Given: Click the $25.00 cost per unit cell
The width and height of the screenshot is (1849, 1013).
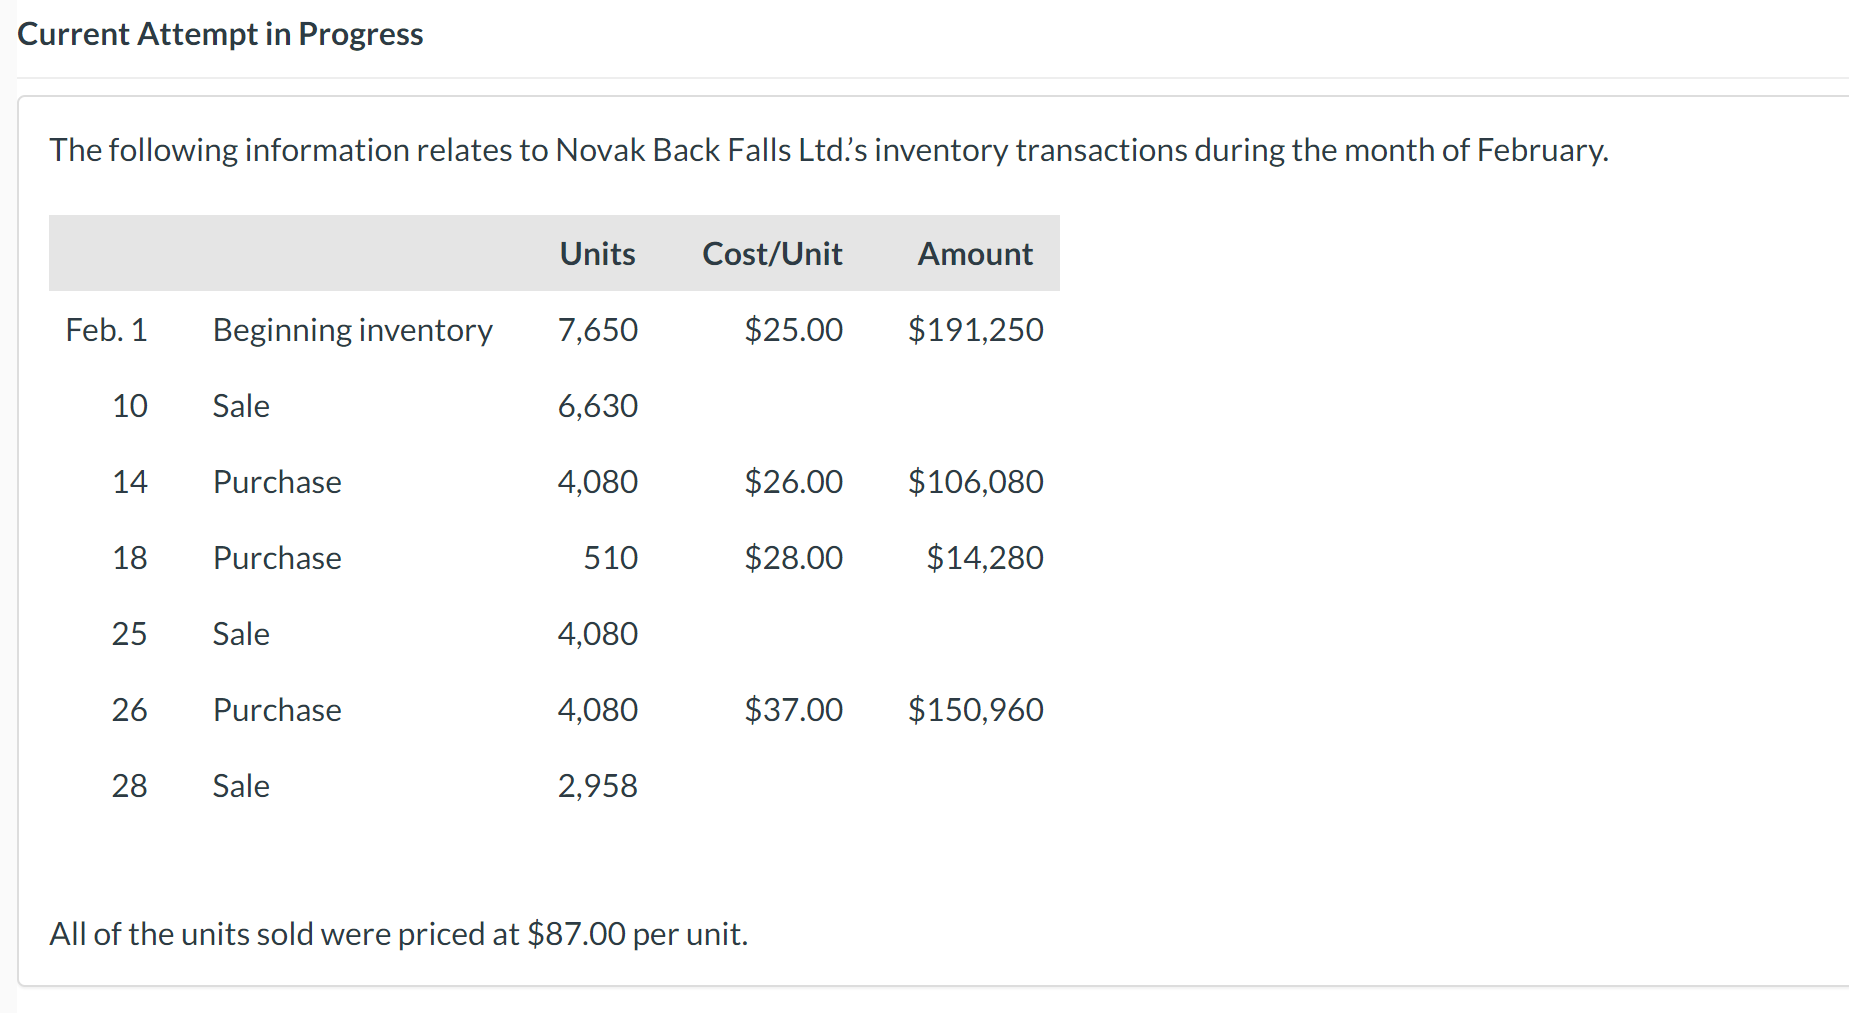Looking at the screenshot, I should point(793,330).
